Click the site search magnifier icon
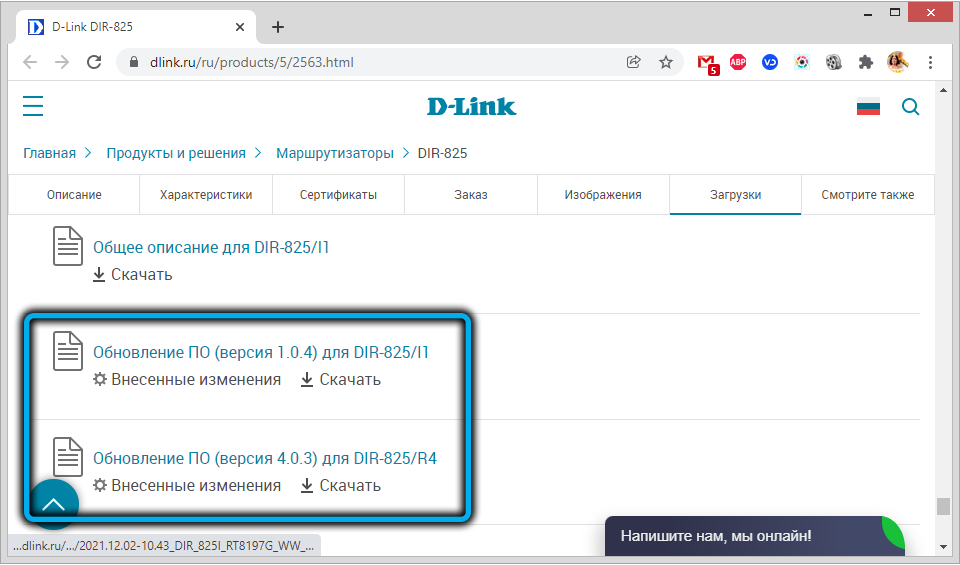The image size is (960, 565). pos(910,106)
